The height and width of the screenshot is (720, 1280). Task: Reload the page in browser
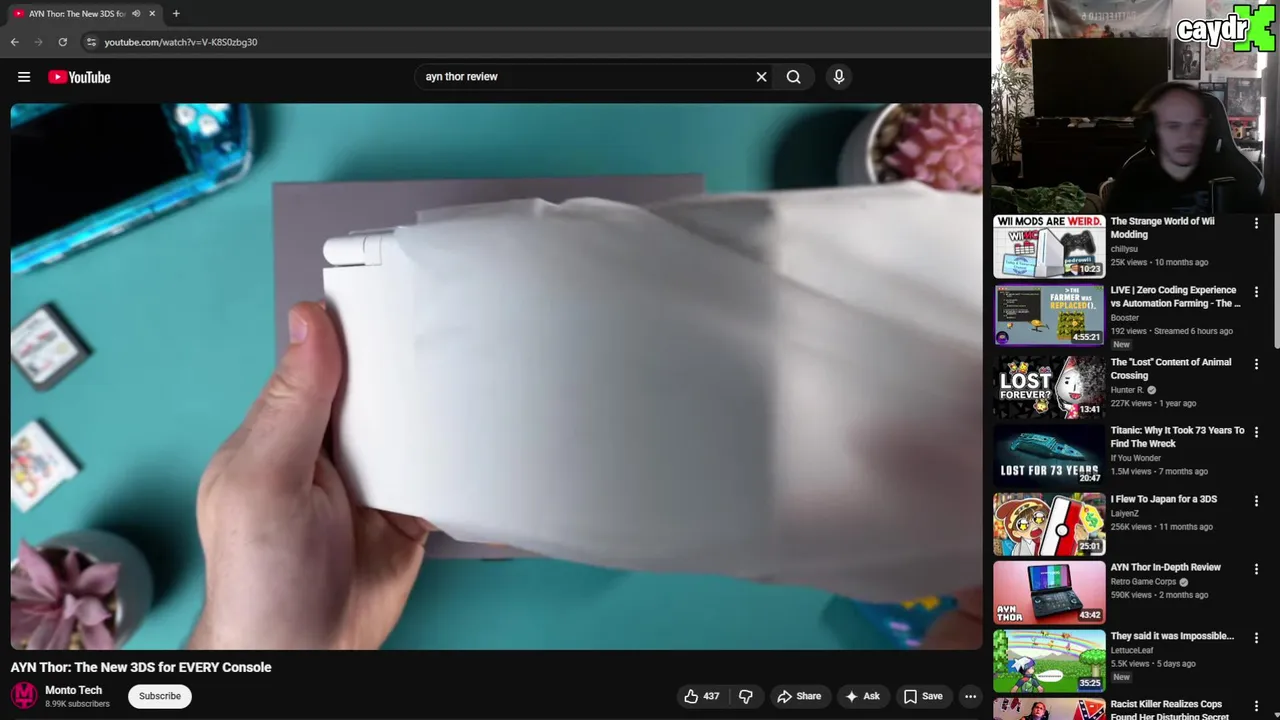[62, 42]
